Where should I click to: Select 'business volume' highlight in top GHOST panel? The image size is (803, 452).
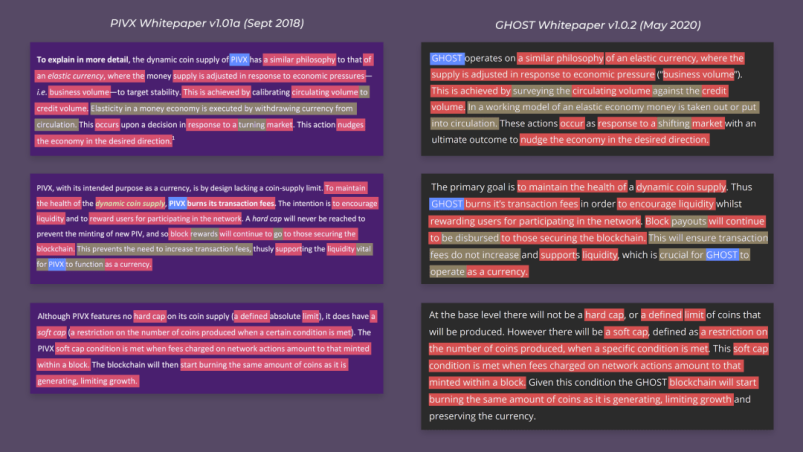tap(699, 74)
